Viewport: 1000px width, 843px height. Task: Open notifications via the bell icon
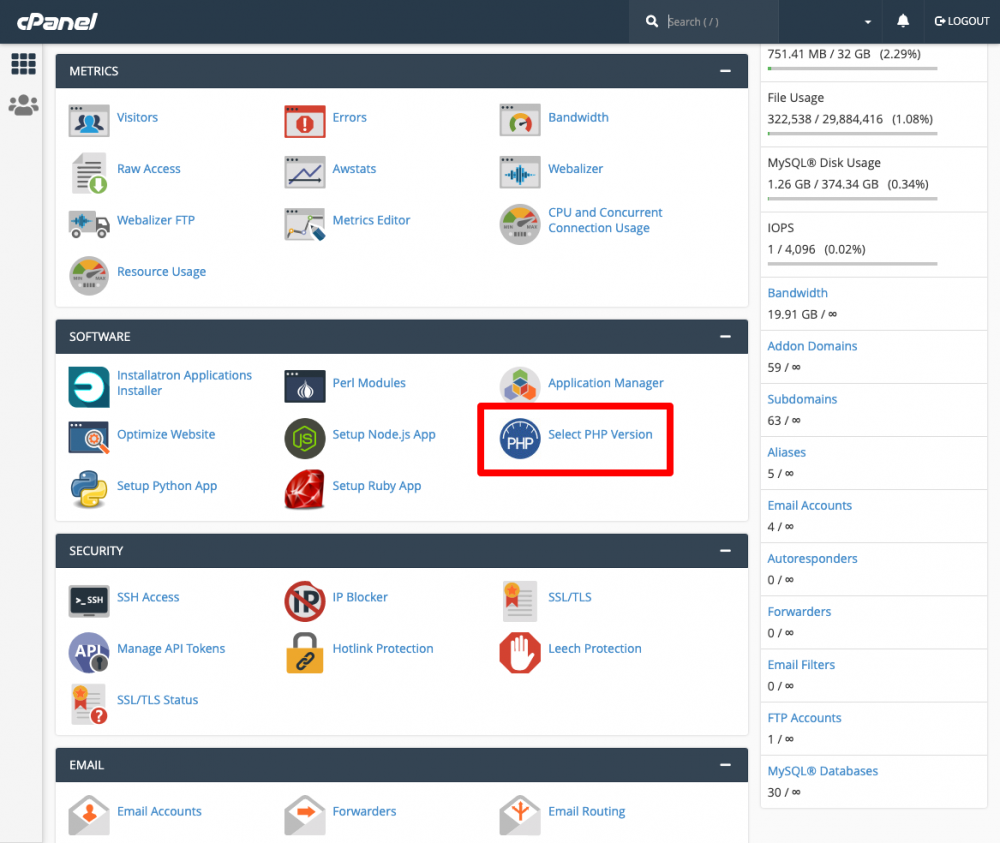click(x=903, y=20)
